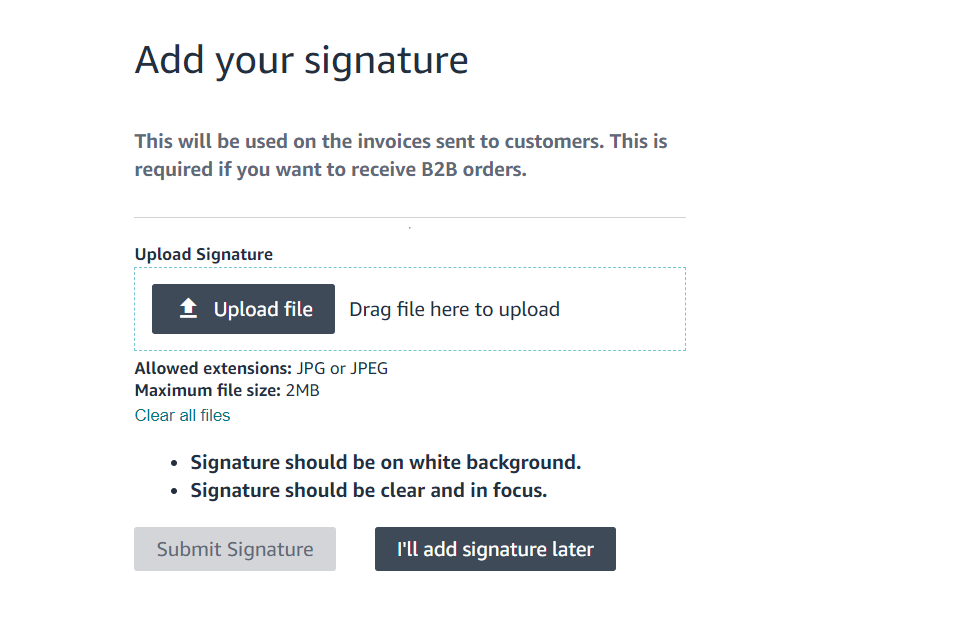Viewport: 970px width, 630px height.
Task: Click the white background requirement bullet
Action: [x=385, y=462]
